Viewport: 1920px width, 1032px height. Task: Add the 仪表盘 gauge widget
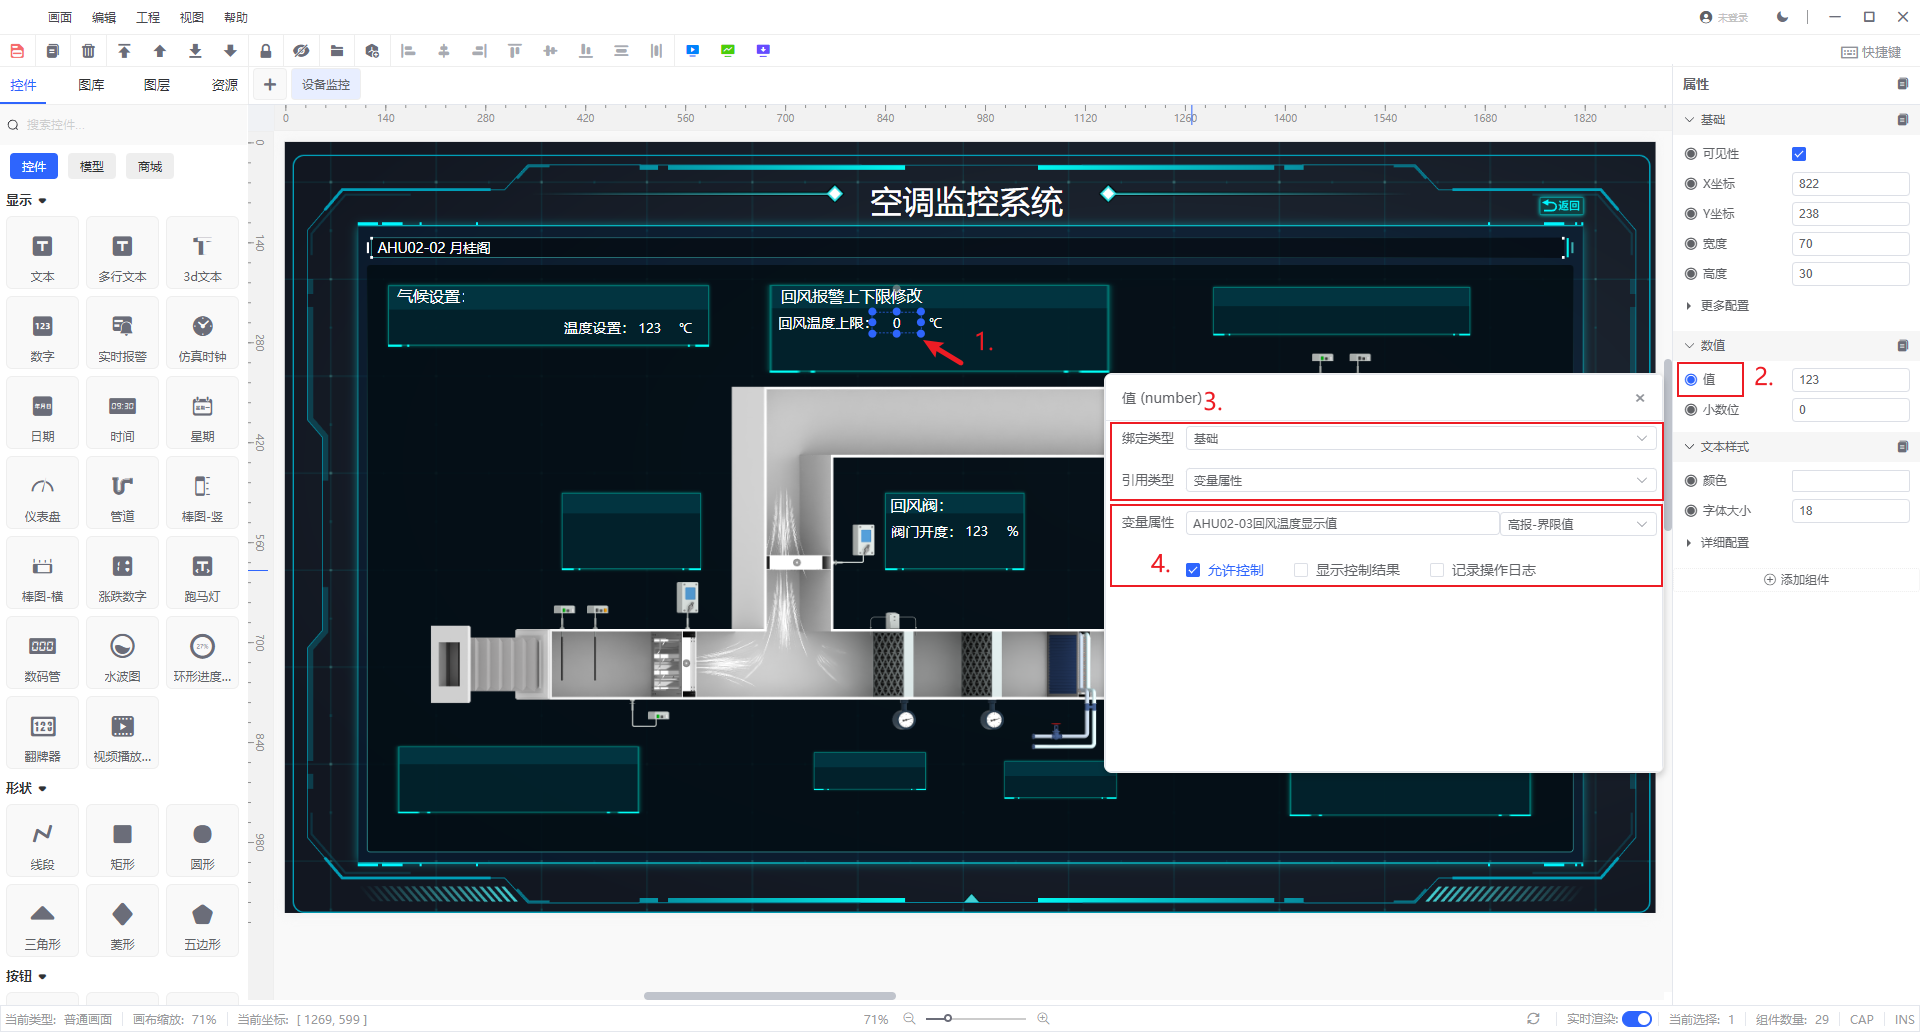[42, 496]
